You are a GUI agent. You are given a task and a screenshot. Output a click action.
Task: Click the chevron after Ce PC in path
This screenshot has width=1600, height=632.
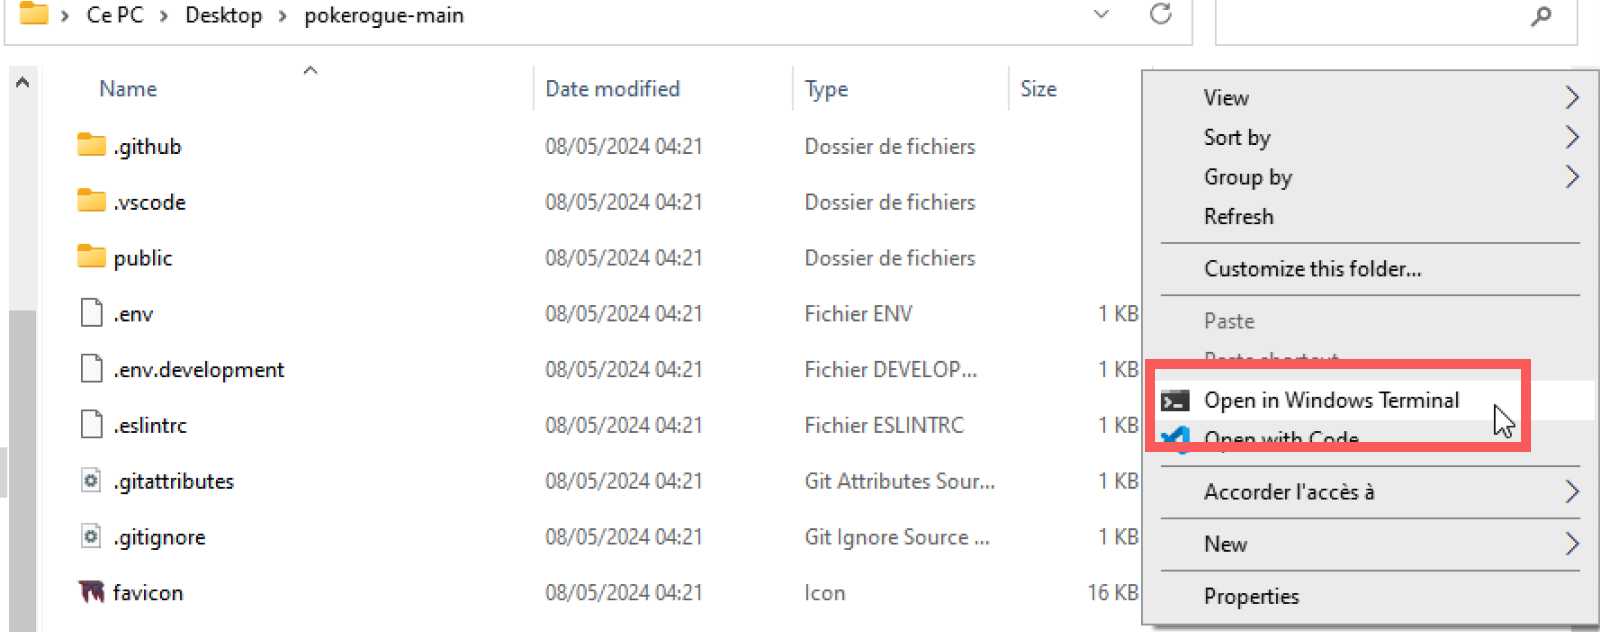coord(164,16)
